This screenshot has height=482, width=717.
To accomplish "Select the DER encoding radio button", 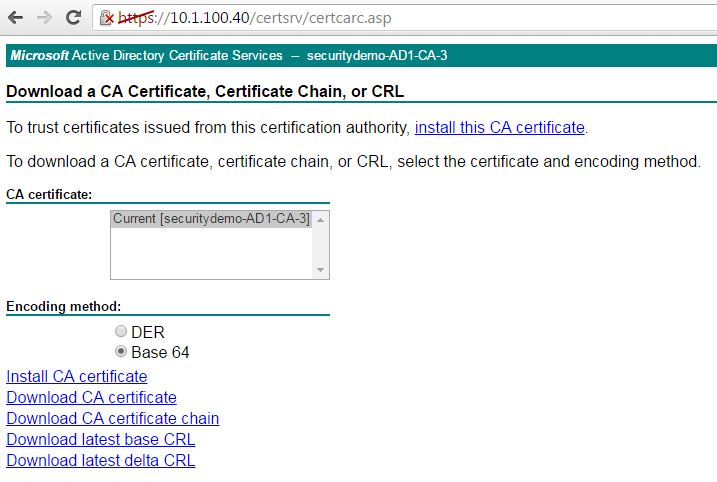I will click(121, 331).
